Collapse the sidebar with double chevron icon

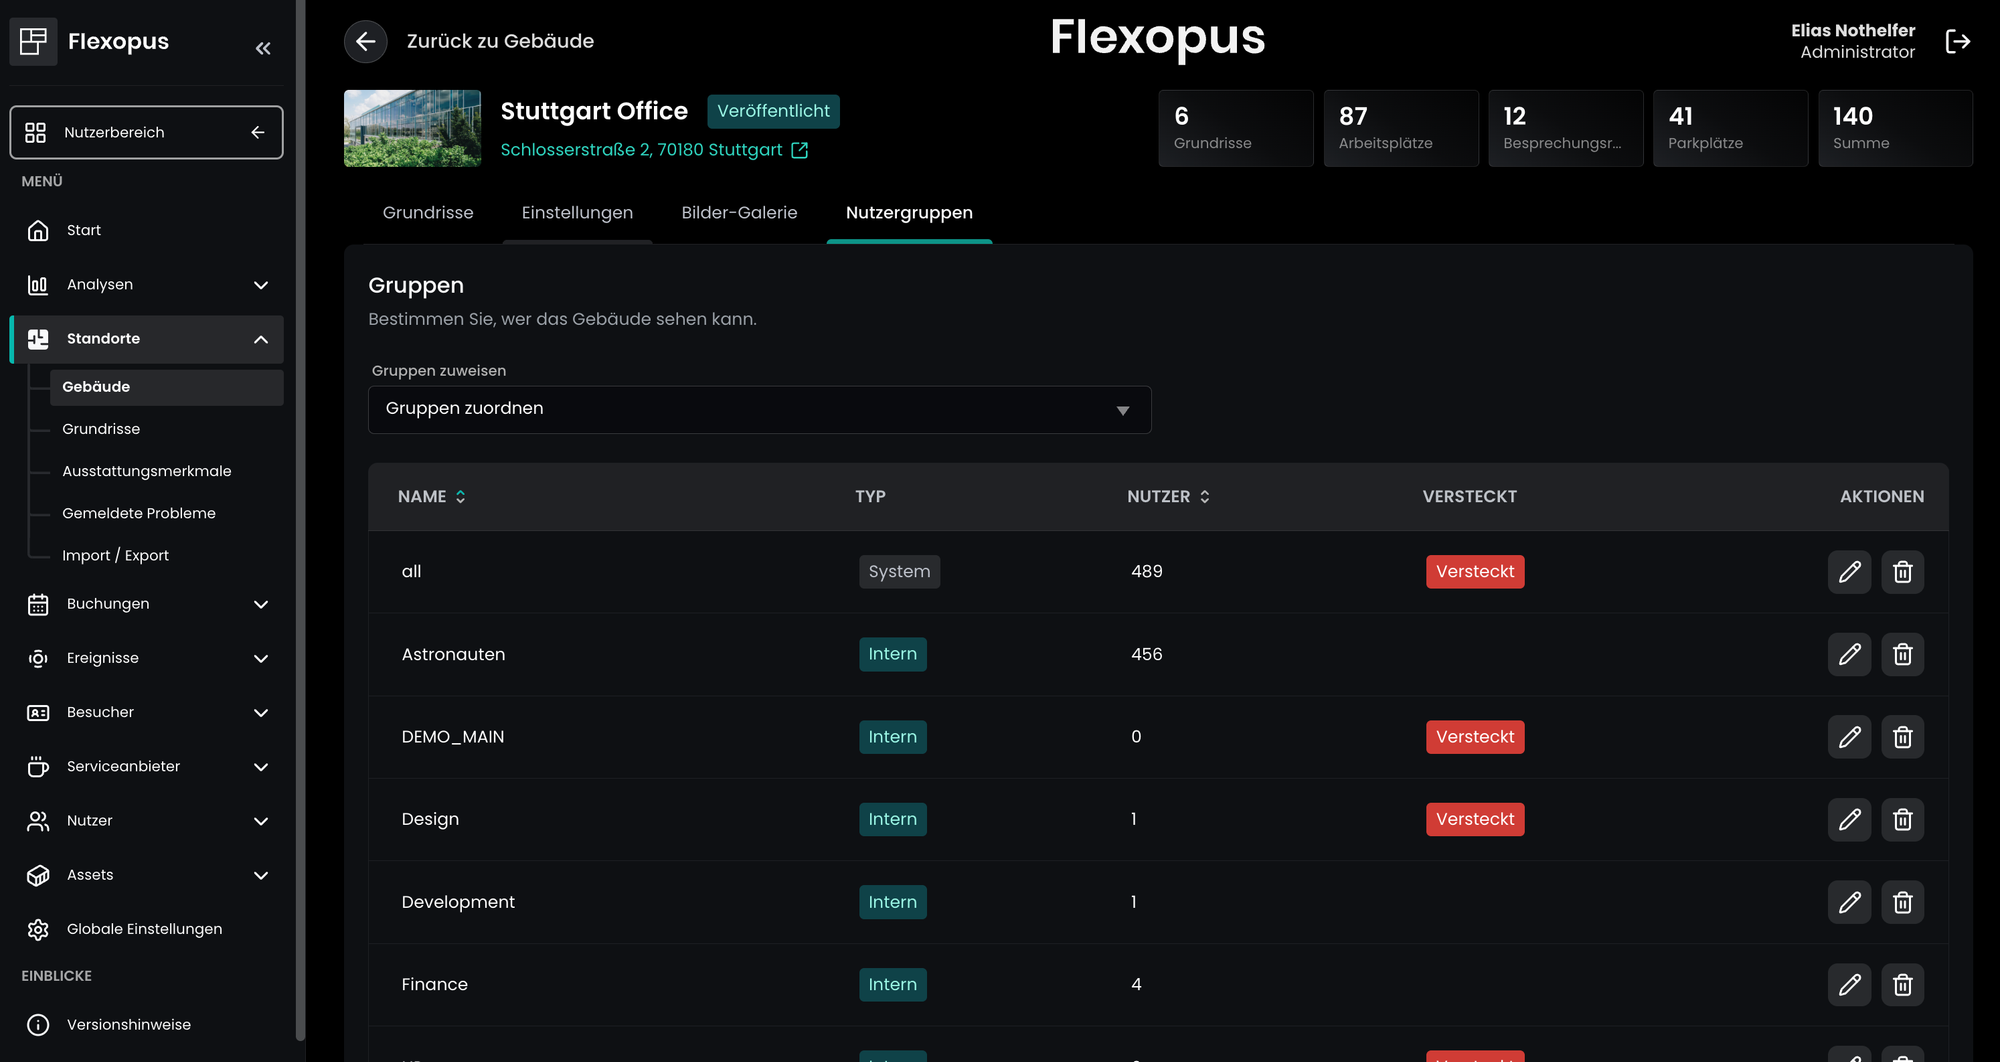[x=263, y=48]
